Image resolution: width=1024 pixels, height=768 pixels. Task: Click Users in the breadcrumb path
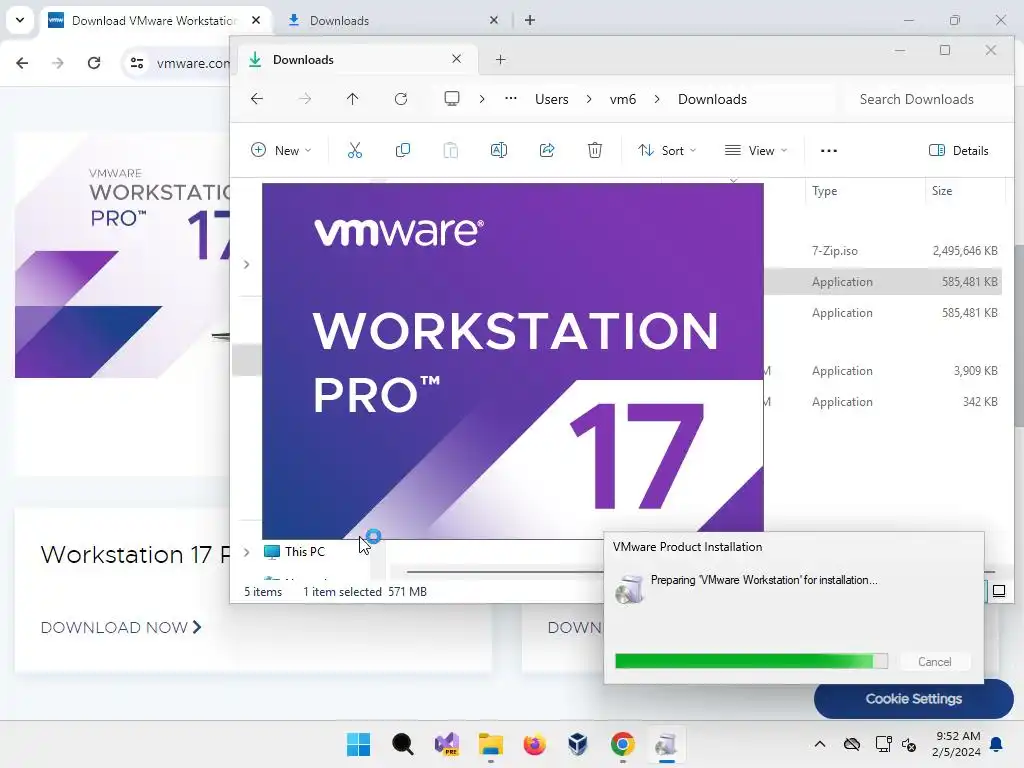(x=552, y=99)
